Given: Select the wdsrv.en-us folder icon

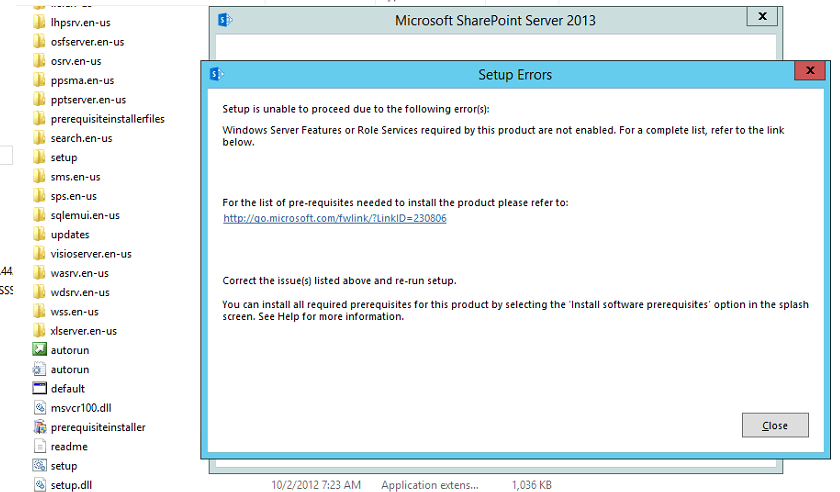Looking at the screenshot, I should pyautogui.click(x=39, y=293).
